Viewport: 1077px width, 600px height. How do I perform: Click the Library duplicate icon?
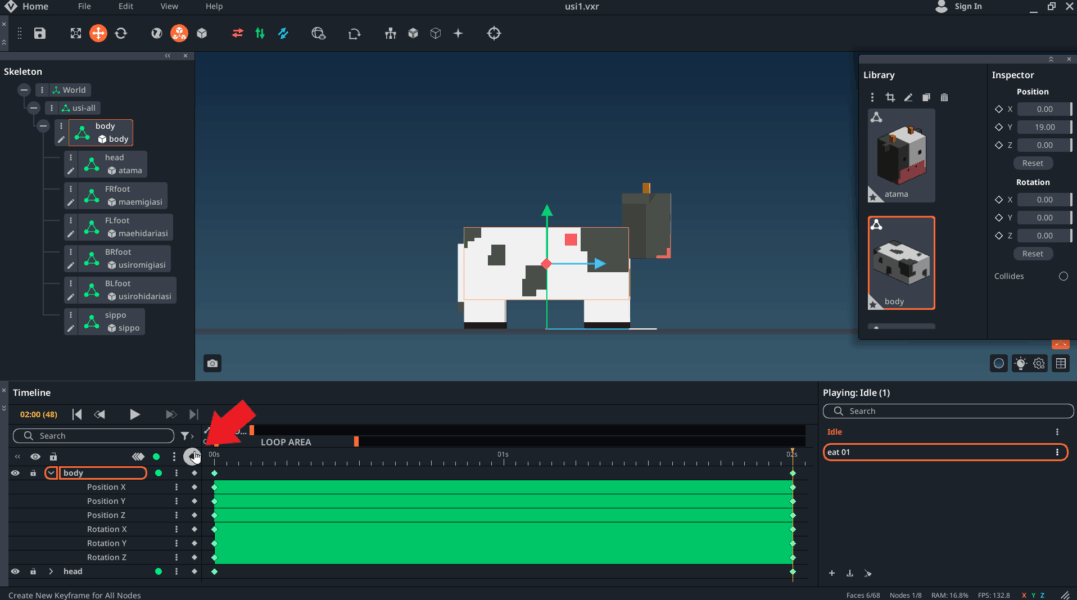pos(926,97)
